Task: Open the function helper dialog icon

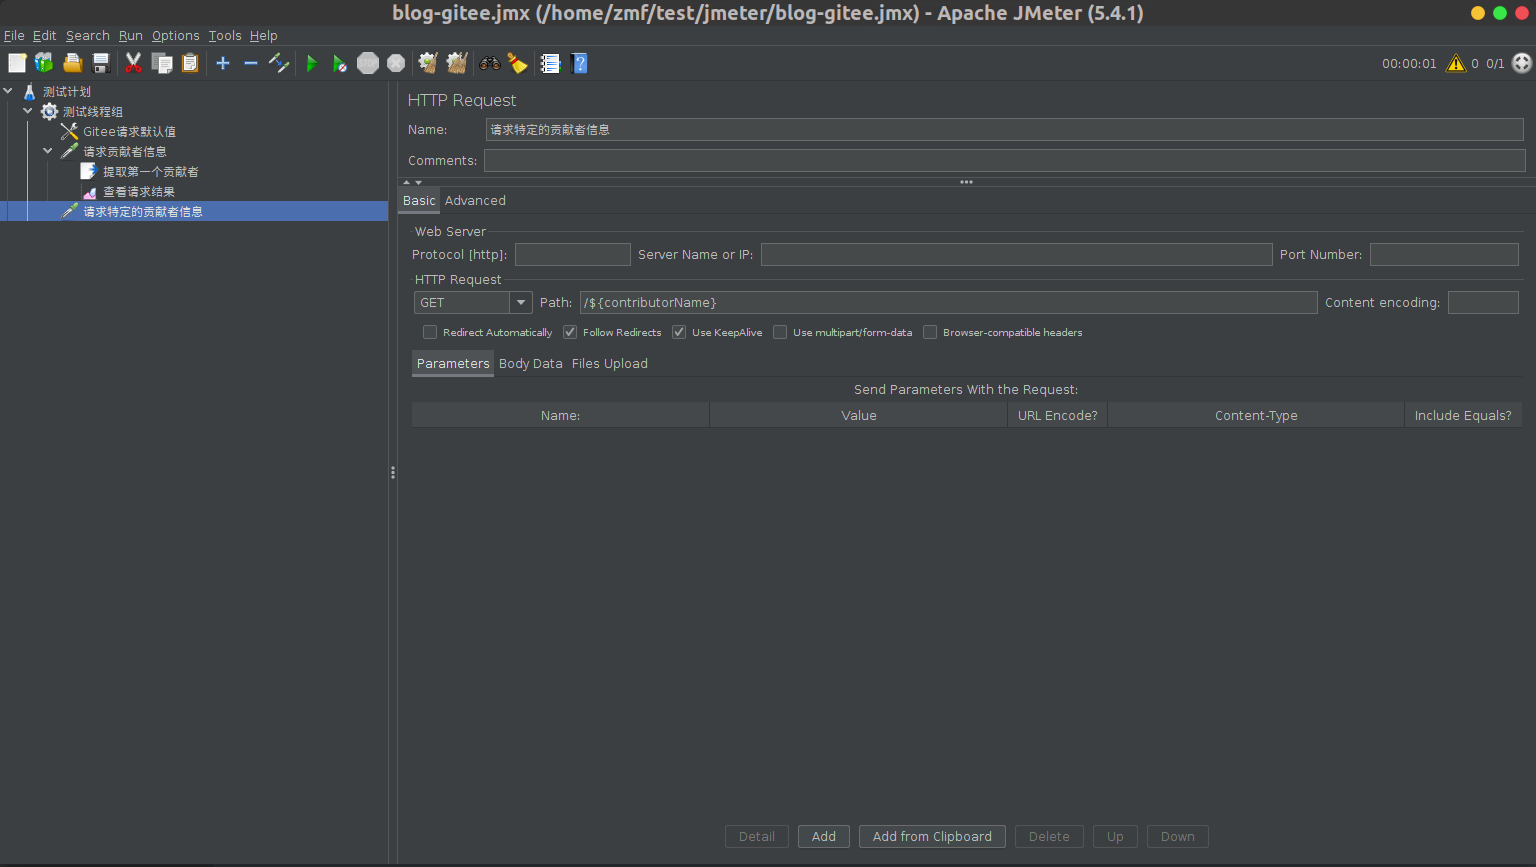Action: point(550,63)
